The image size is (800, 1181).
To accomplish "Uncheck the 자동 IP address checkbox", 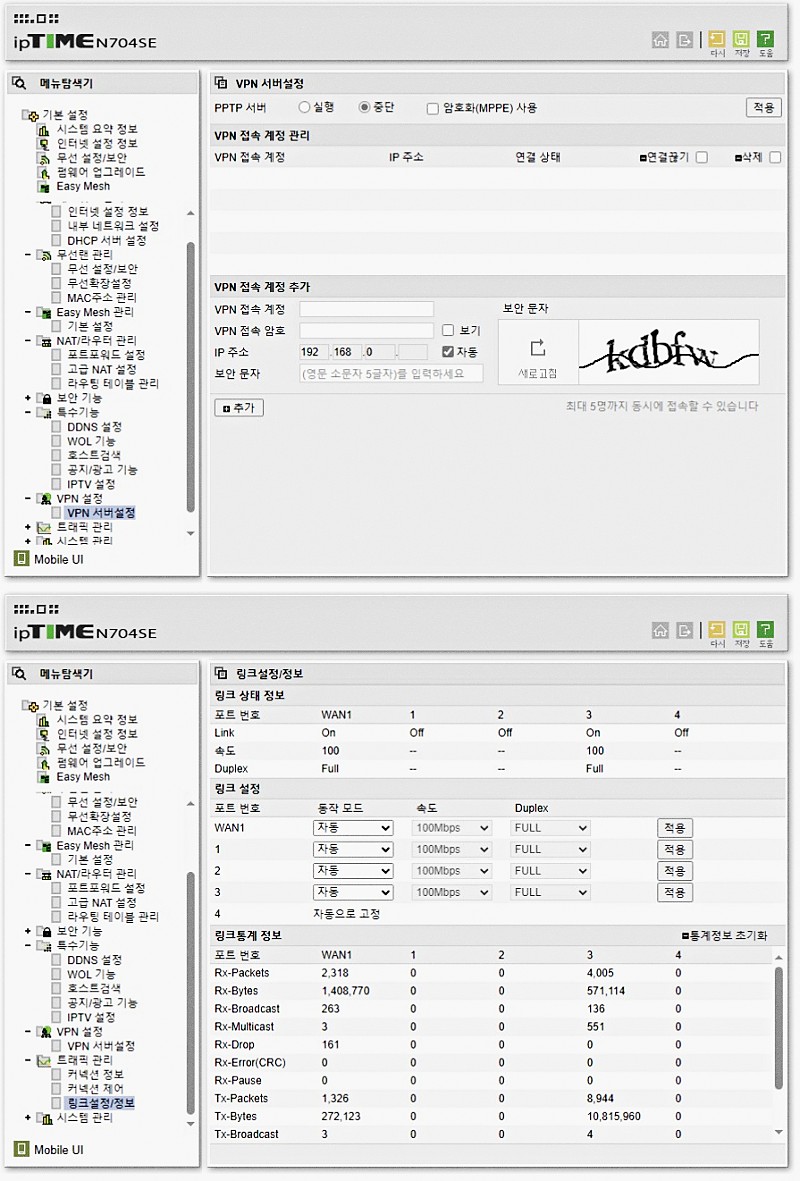I will click(x=448, y=352).
